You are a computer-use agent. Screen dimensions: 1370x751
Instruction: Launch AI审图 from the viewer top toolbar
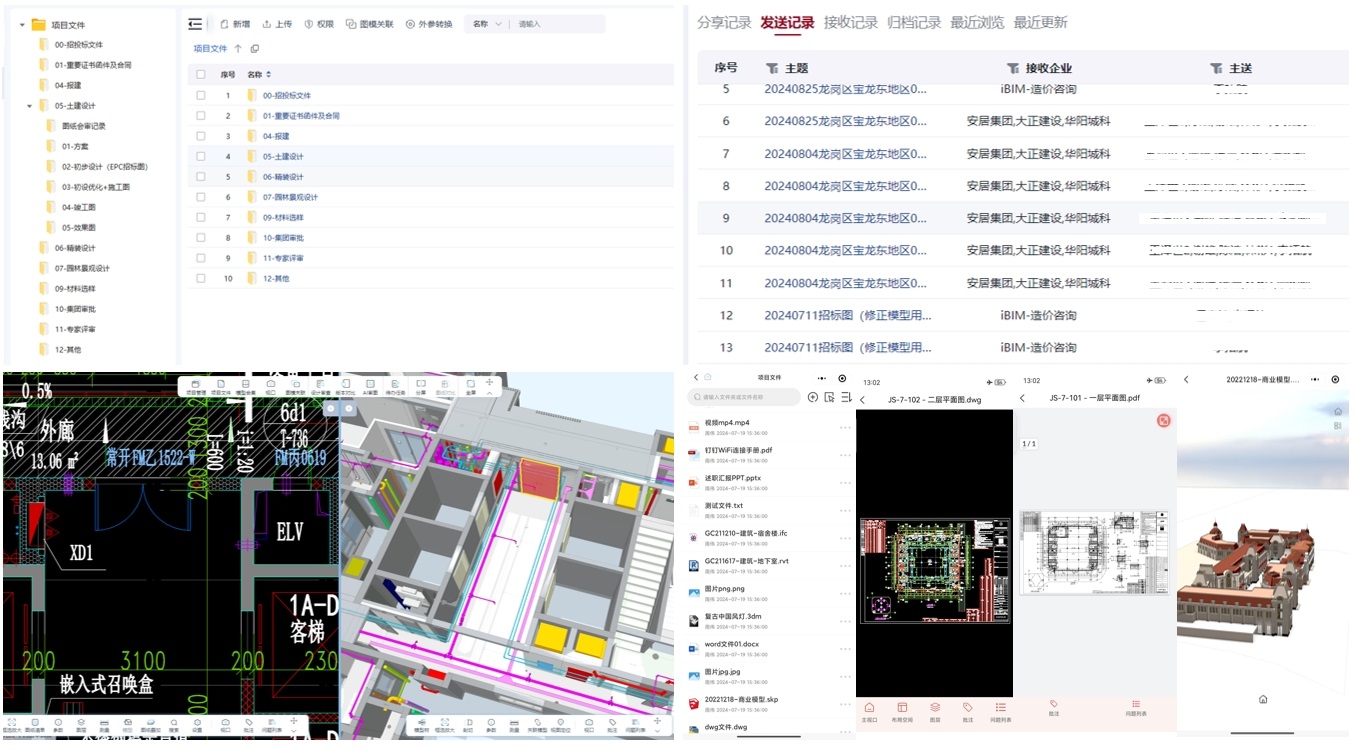[370, 384]
